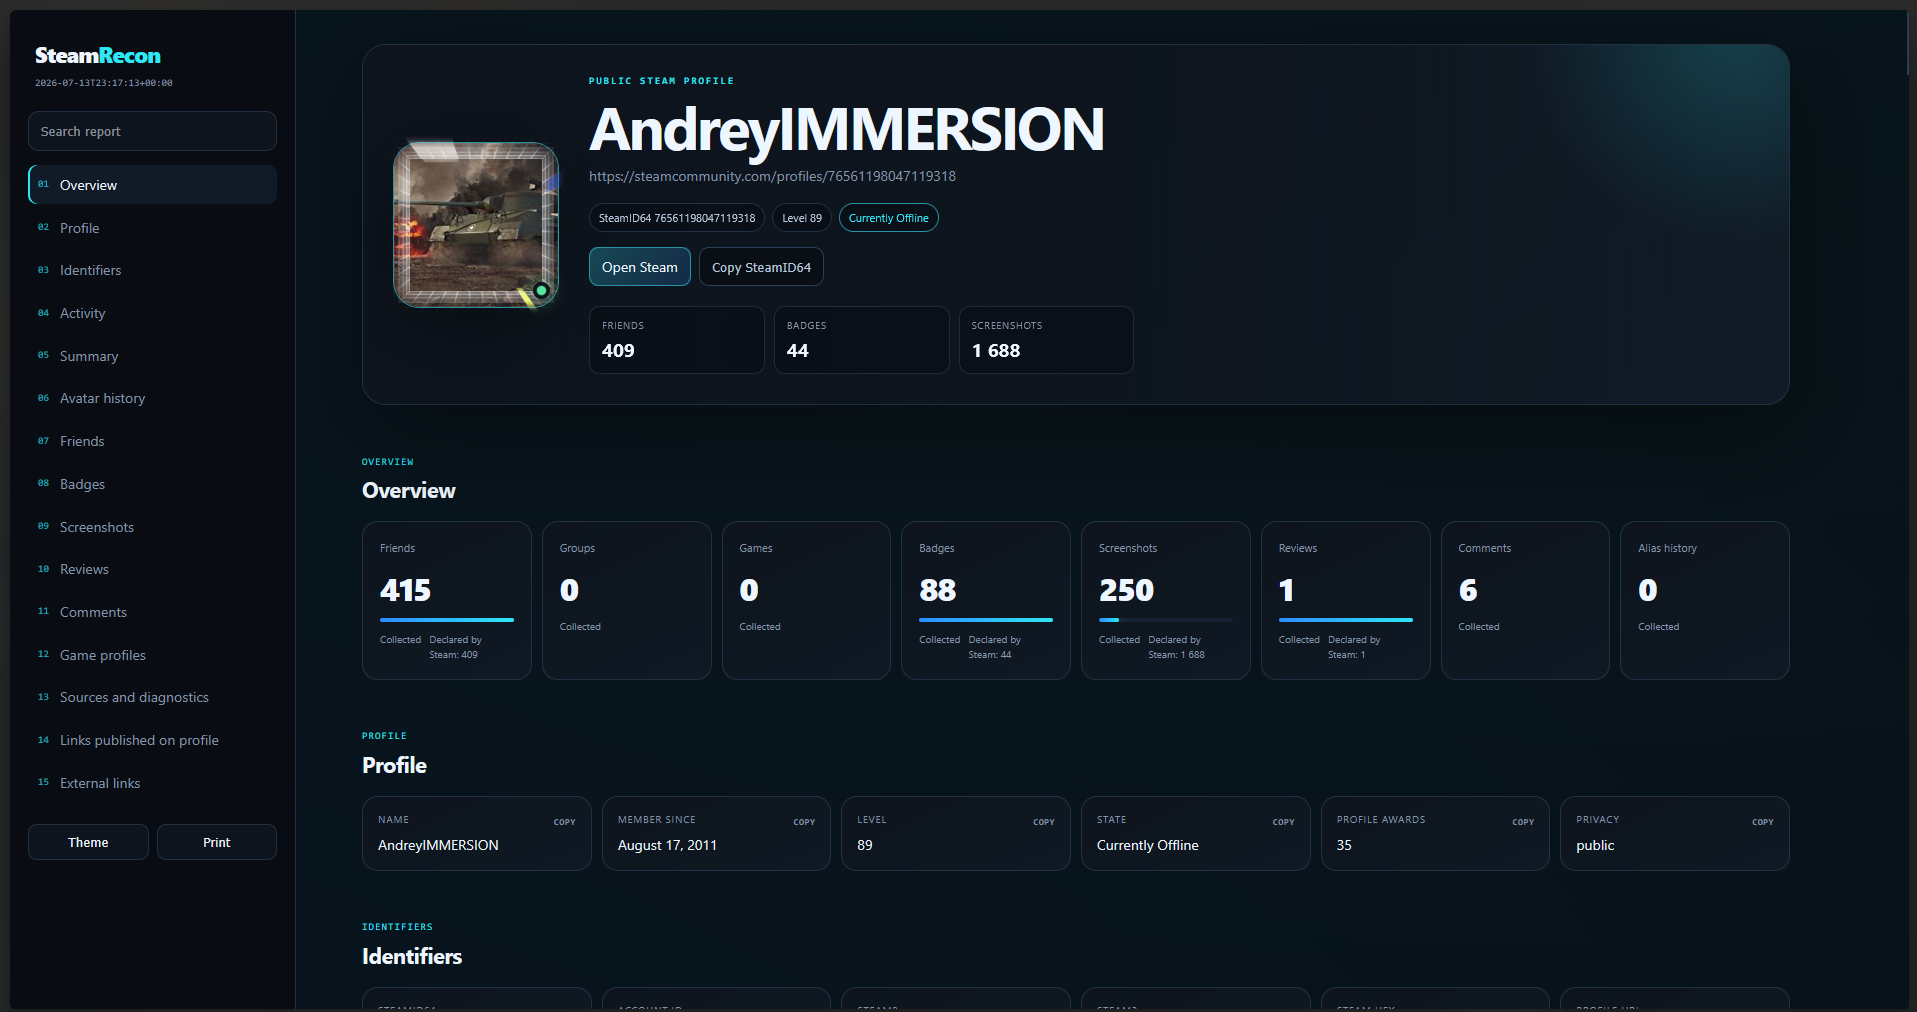This screenshot has width=1917, height=1012.
Task: Open Sources and diagnostics section
Action: point(152,697)
